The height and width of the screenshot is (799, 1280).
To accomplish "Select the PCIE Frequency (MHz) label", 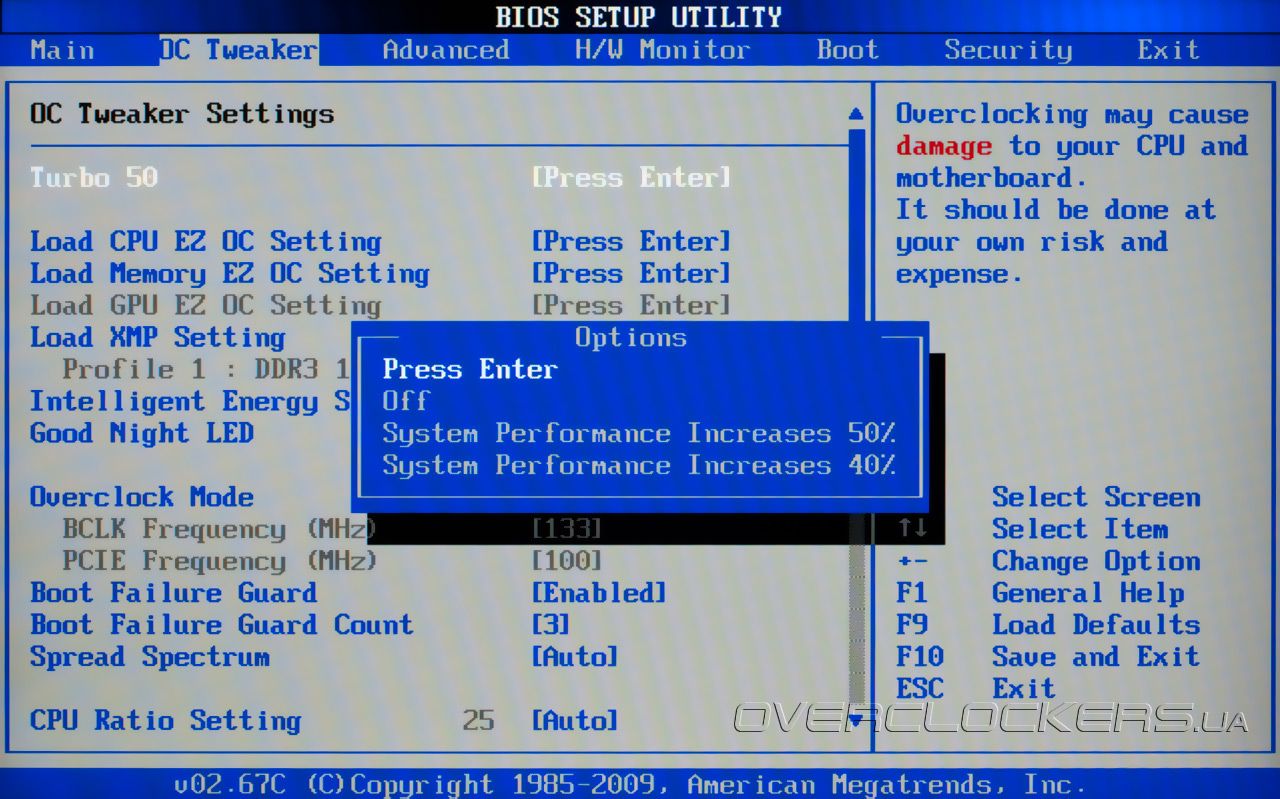I will coord(219,561).
